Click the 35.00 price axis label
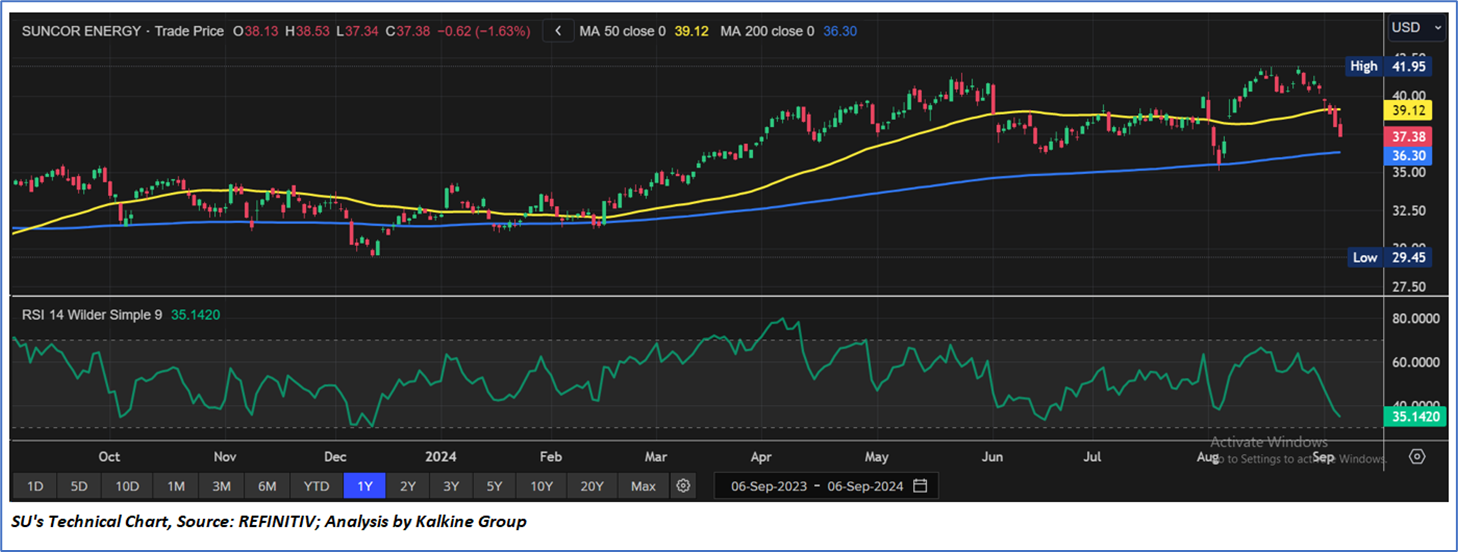 (1407, 173)
